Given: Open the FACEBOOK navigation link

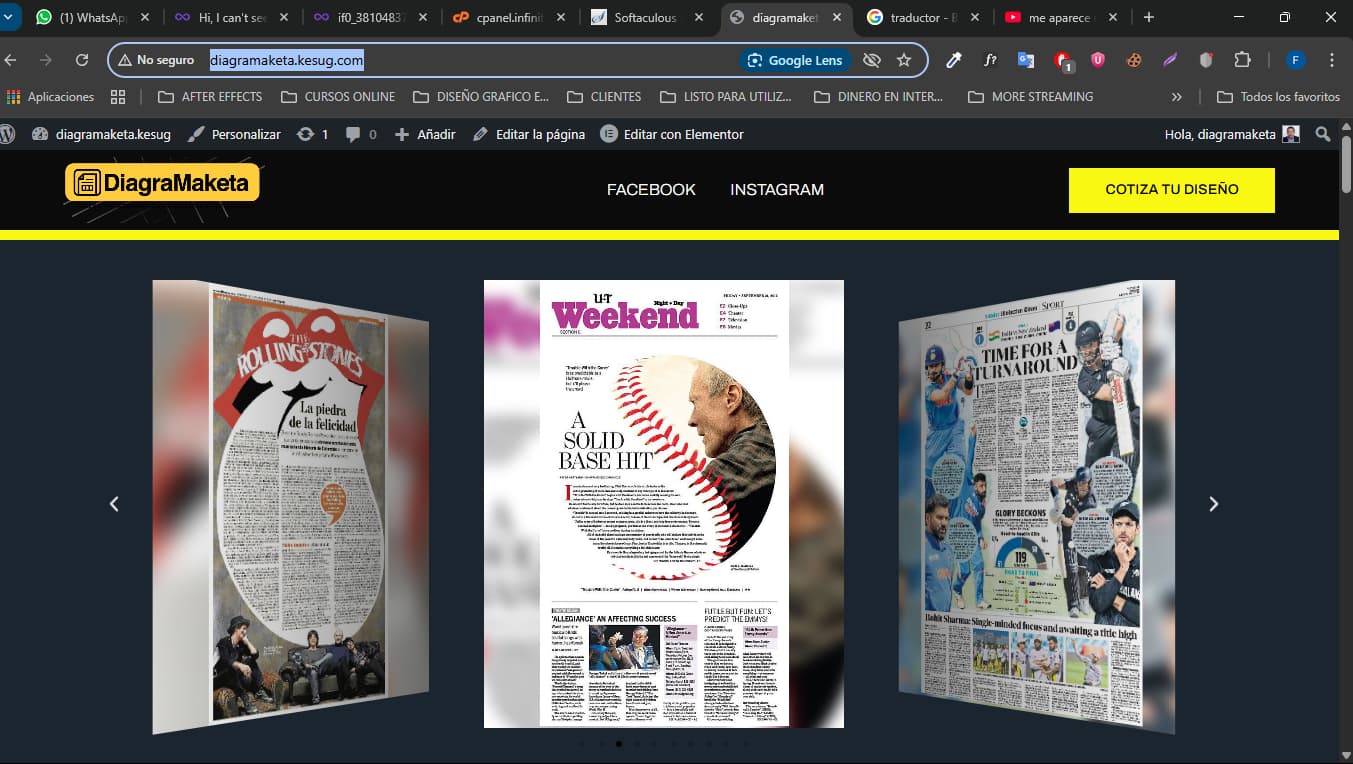Looking at the screenshot, I should tap(651, 190).
